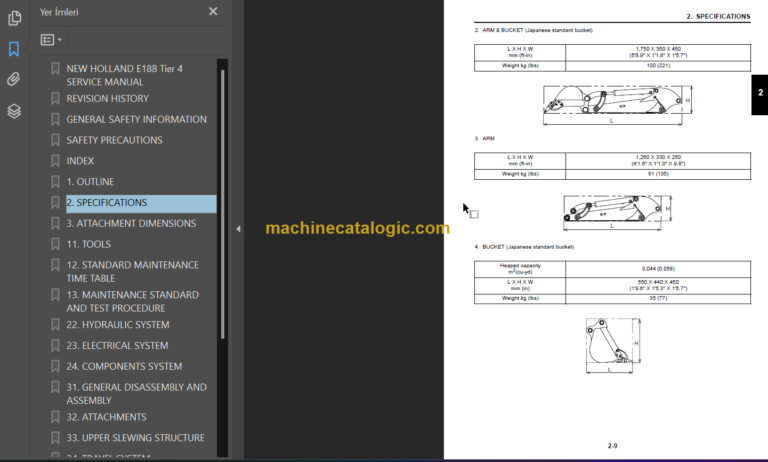Image resolution: width=768 pixels, height=462 pixels.
Task: Open the layers panel icon
Action: click(14, 111)
